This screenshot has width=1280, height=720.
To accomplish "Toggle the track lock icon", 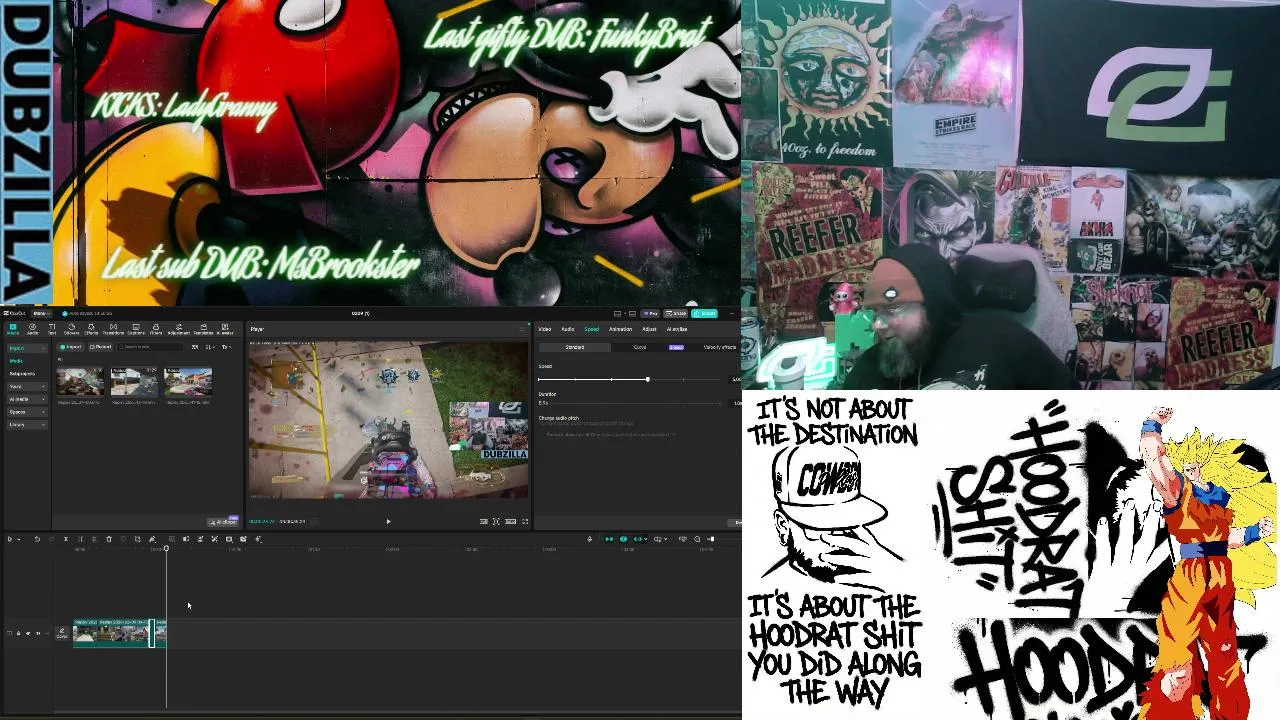I will coord(18,633).
